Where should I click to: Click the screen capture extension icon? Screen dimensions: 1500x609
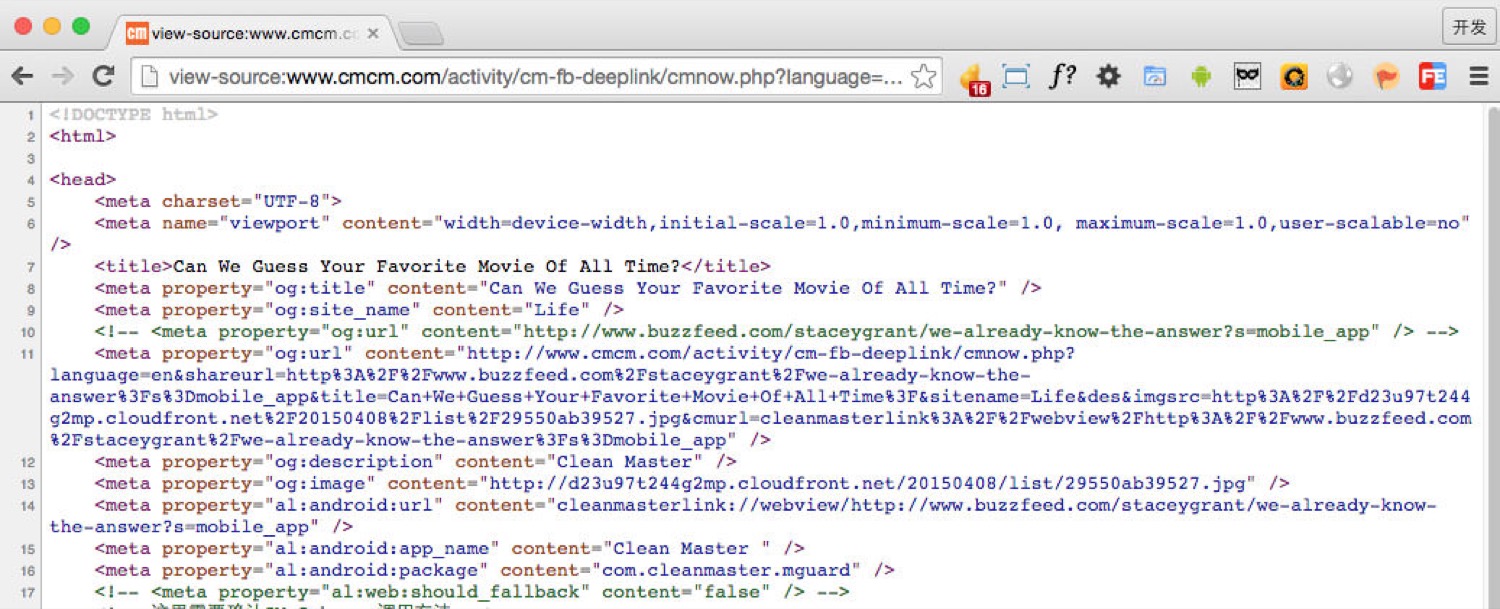pyautogui.click(x=1016, y=76)
